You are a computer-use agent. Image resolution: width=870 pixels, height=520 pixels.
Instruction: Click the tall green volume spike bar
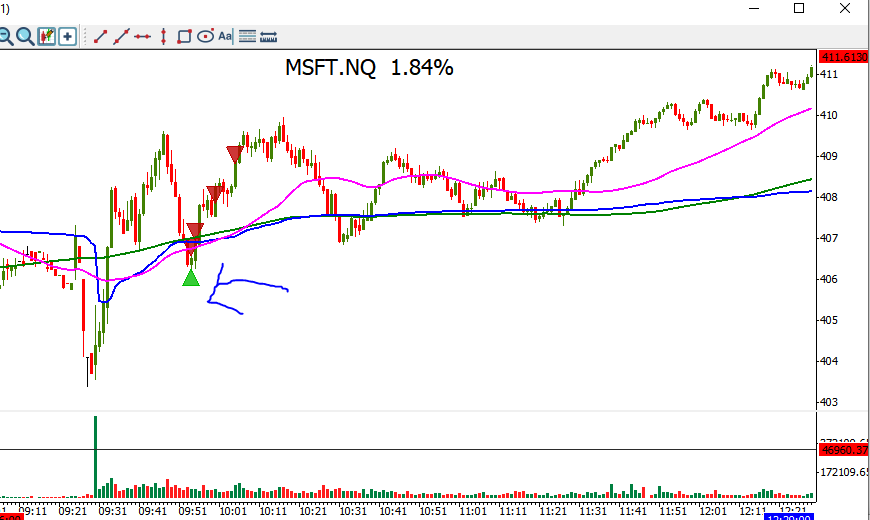[95, 456]
